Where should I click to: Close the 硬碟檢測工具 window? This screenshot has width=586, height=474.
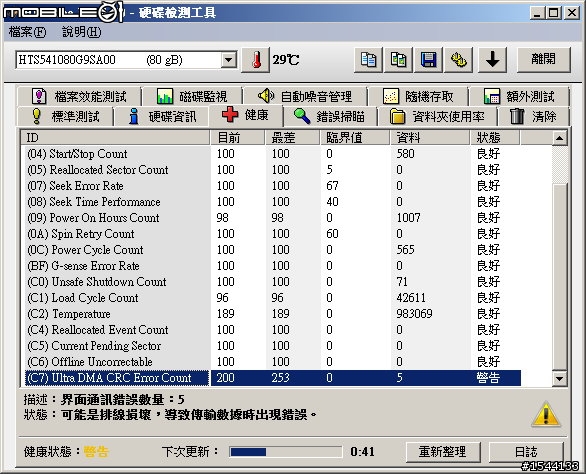point(572,13)
